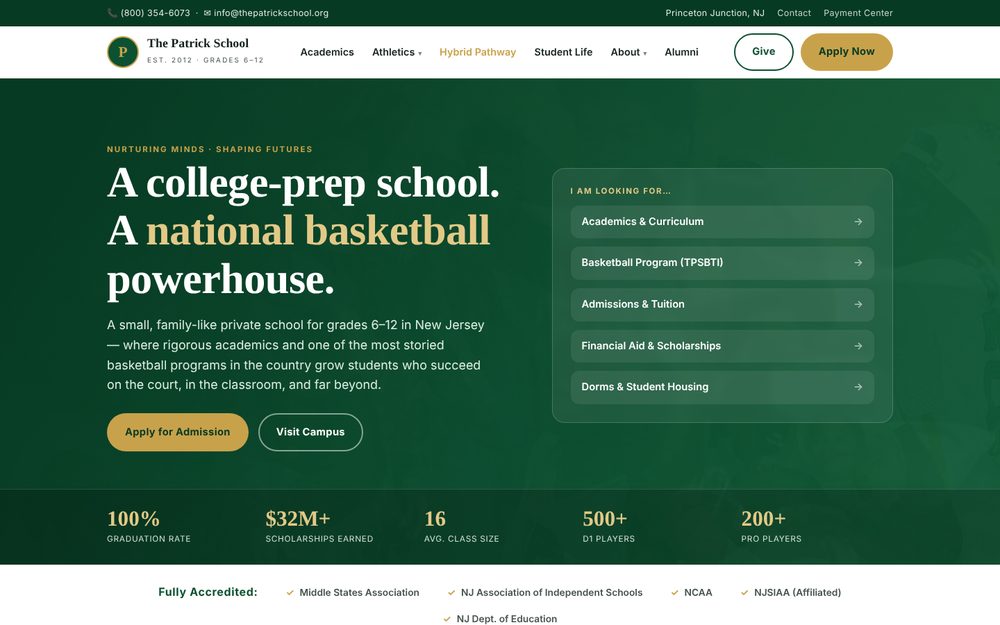
Task: Click the arrow icon on Academics & Curriculum
Action: tap(858, 222)
